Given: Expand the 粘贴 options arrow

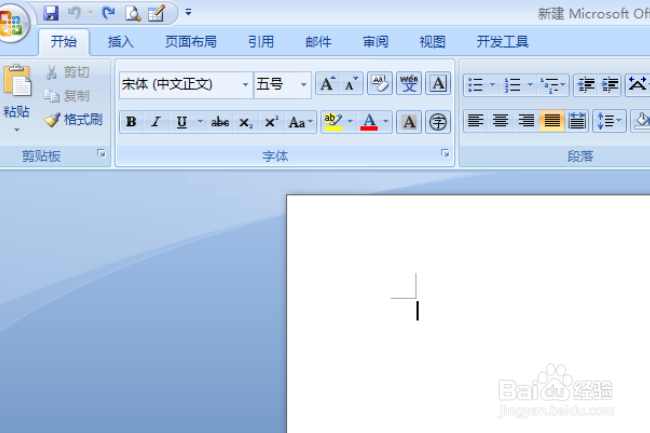Looking at the screenshot, I should click(17, 130).
